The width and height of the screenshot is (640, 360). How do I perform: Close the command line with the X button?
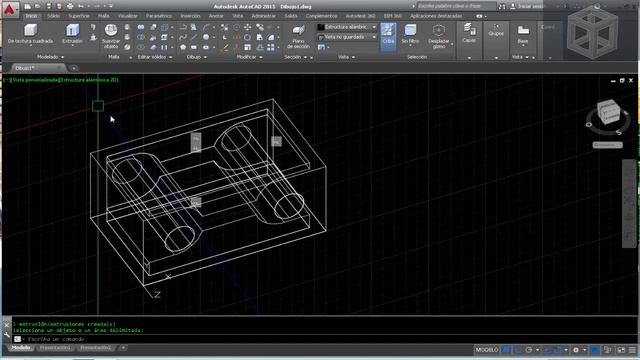(x=7, y=325)
